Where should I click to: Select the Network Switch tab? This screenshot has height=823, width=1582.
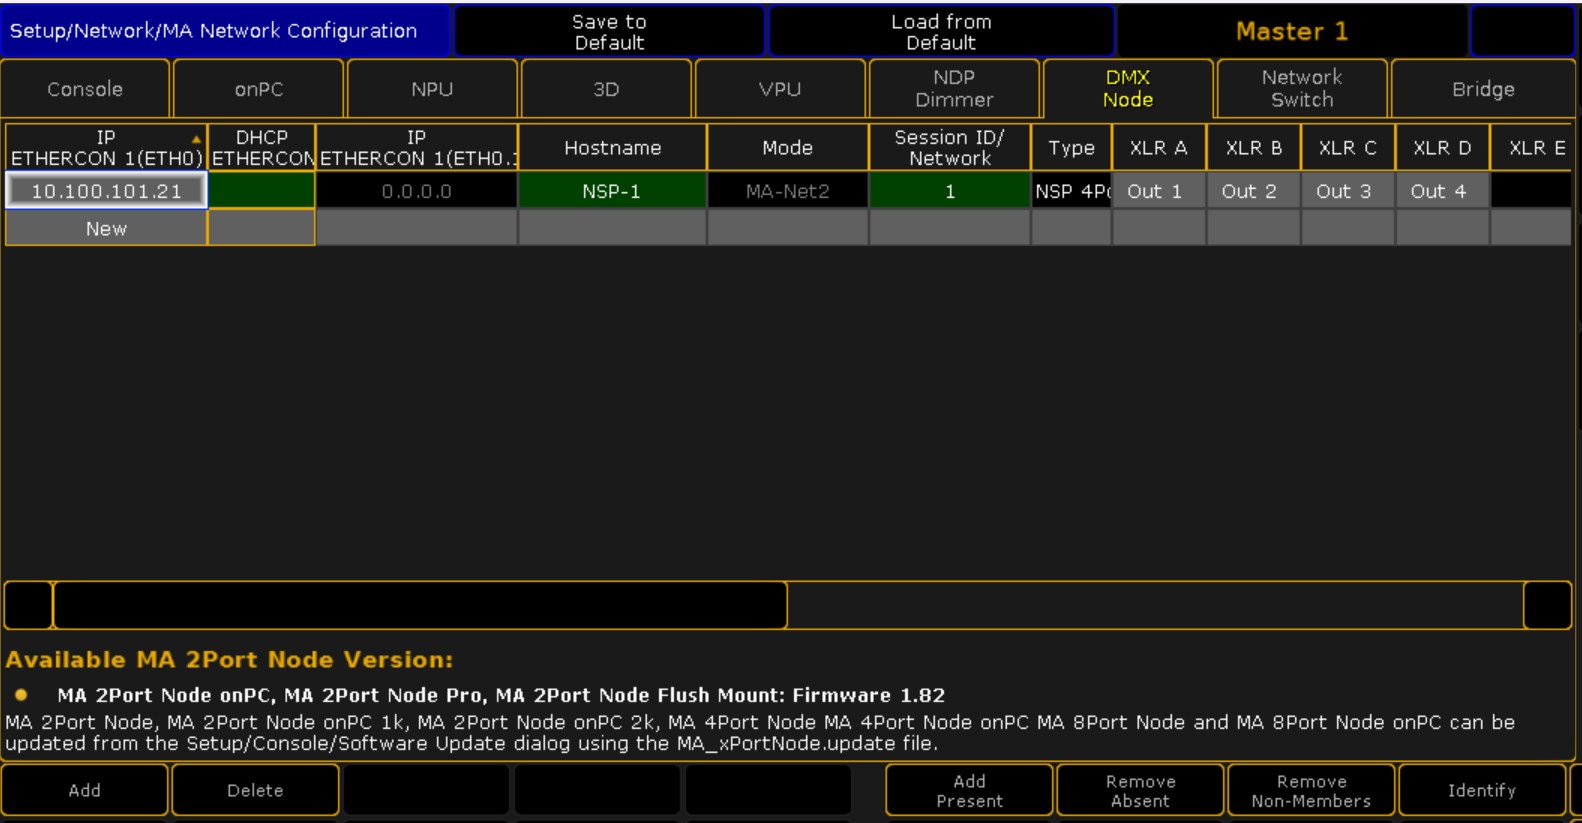(x=1301, y=89)
